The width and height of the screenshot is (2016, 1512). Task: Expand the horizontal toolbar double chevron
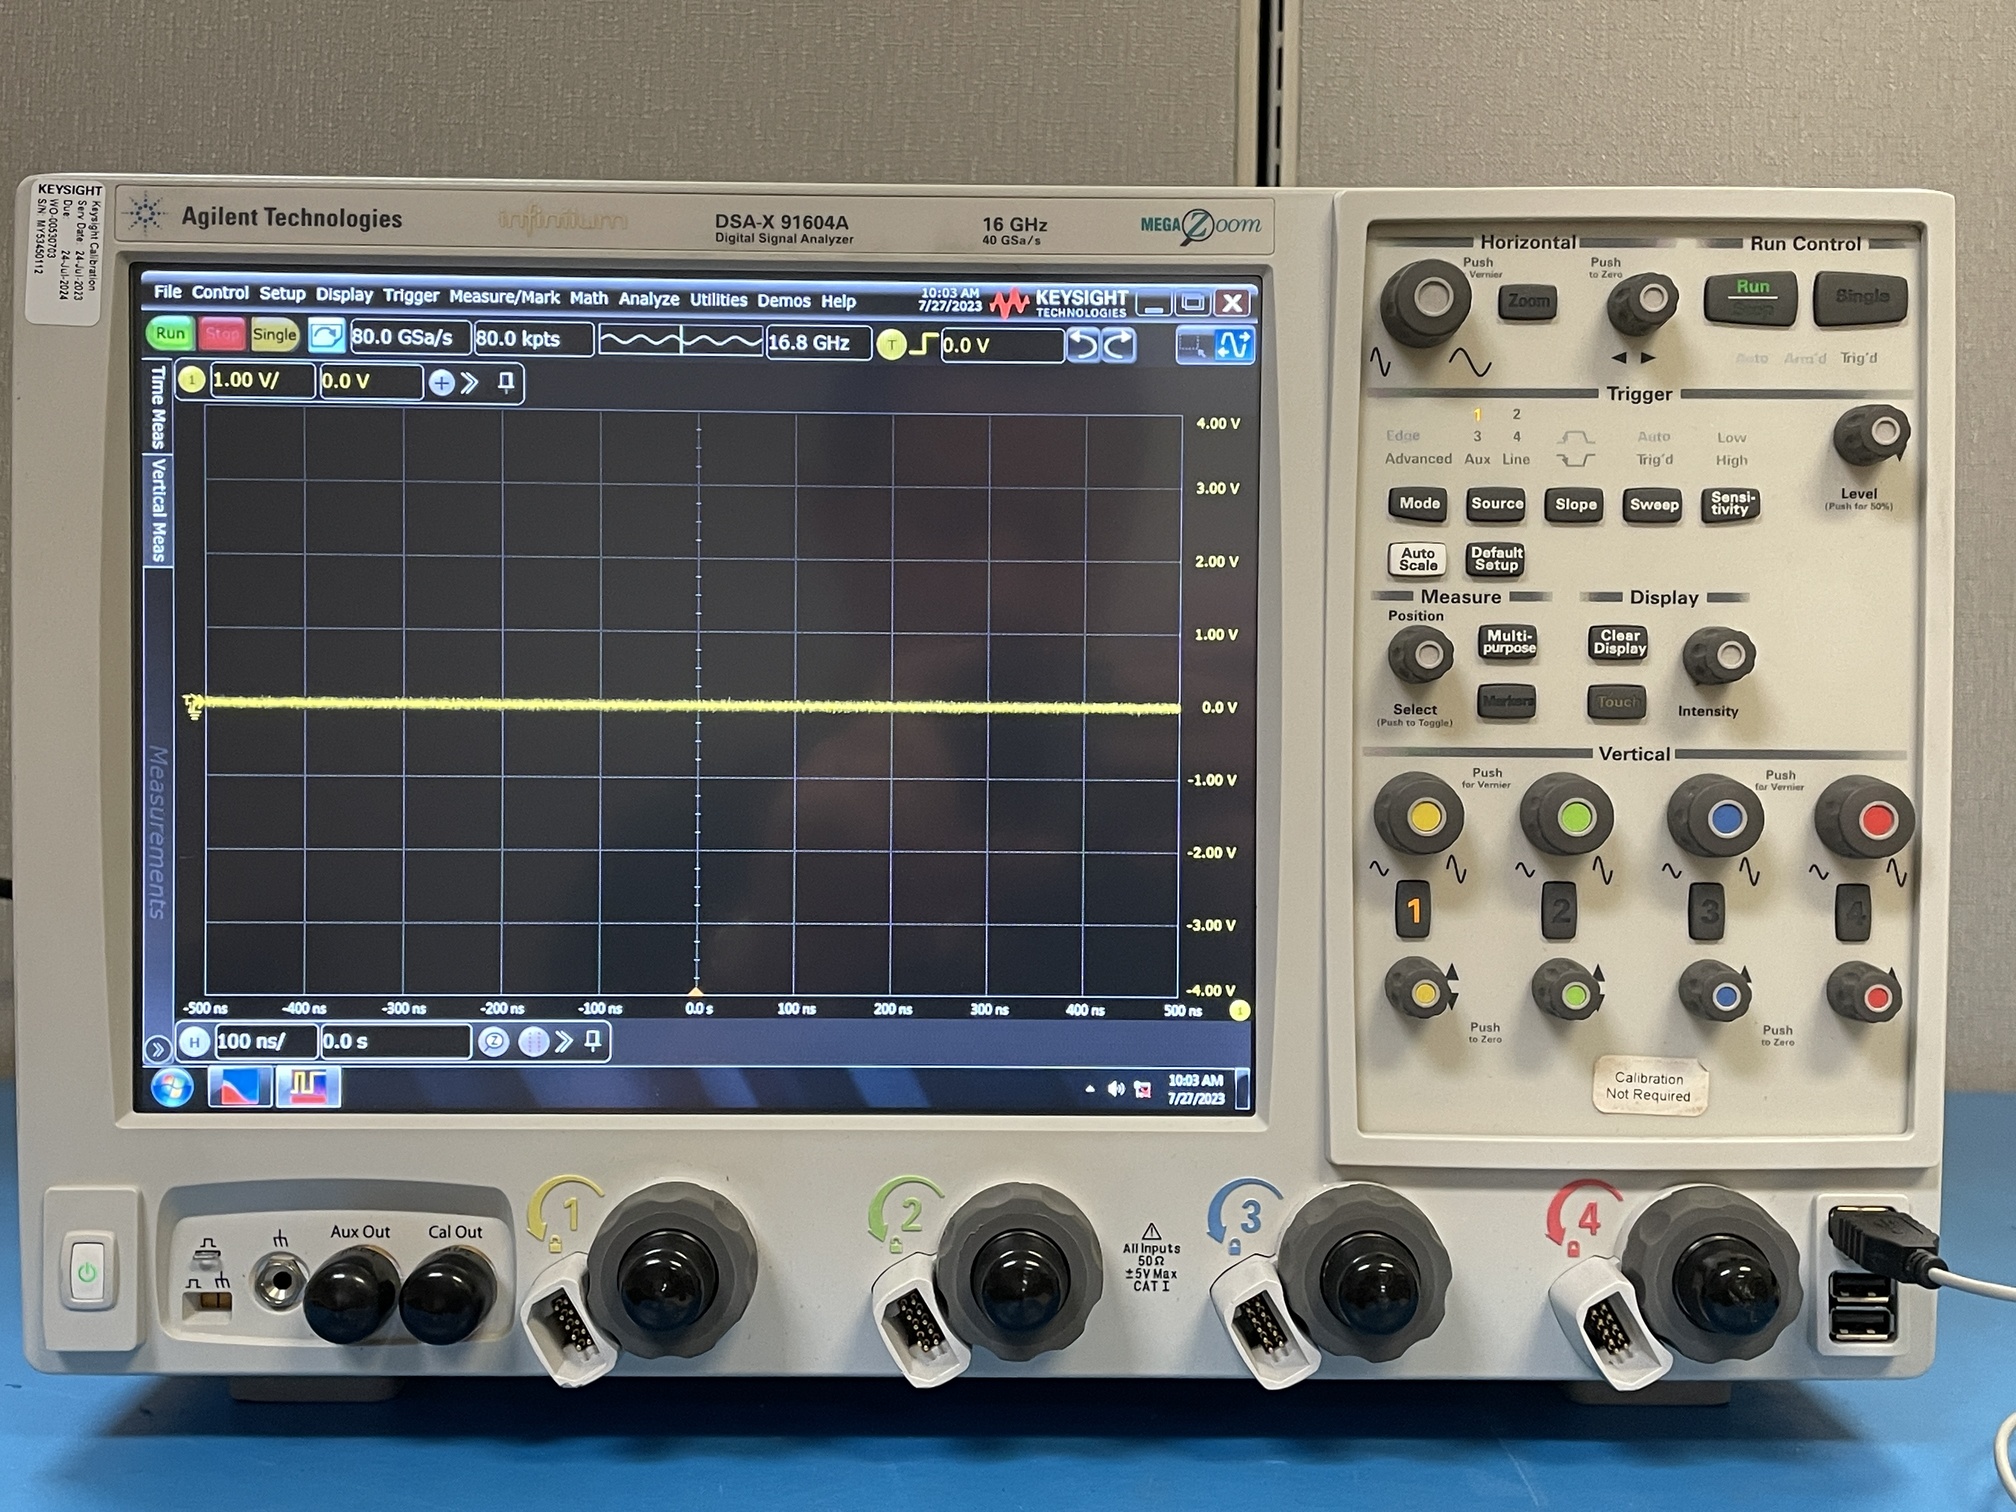[x=565, y=1042]
